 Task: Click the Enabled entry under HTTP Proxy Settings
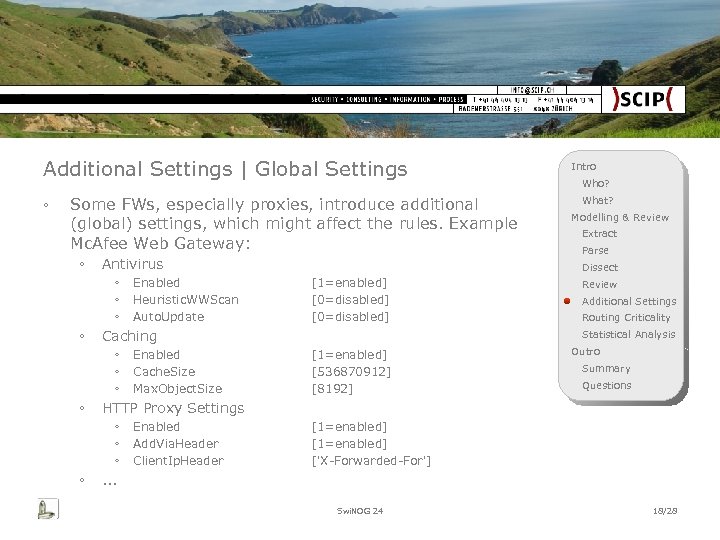coord(156,427)
